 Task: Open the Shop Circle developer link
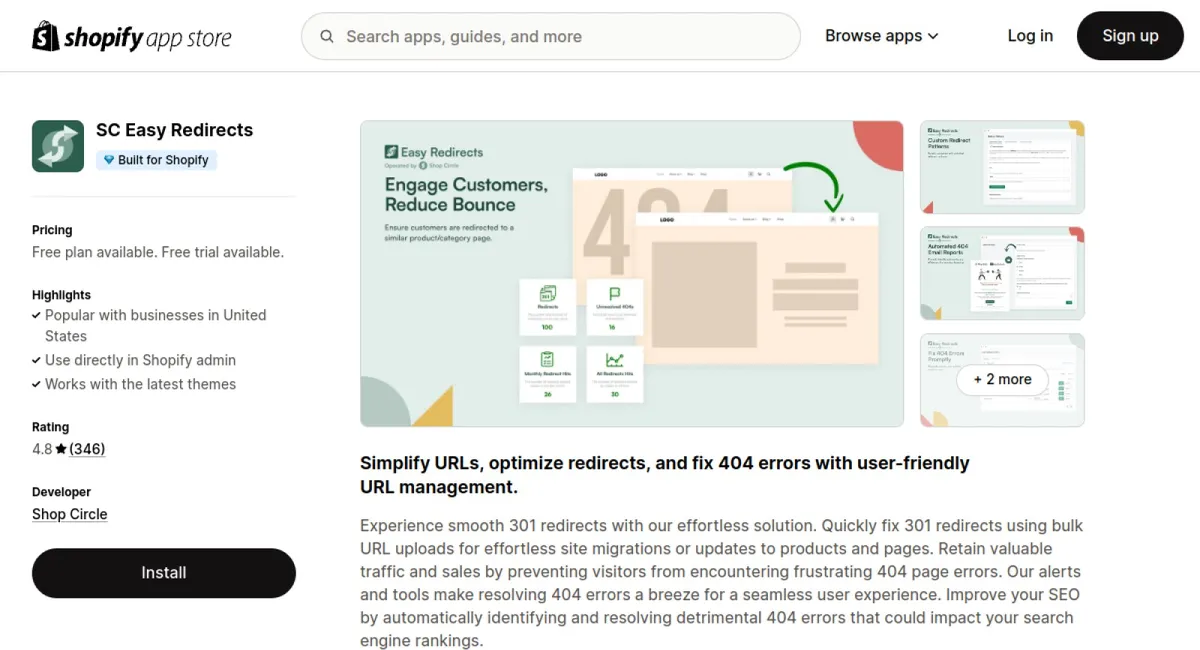point(70,514)
